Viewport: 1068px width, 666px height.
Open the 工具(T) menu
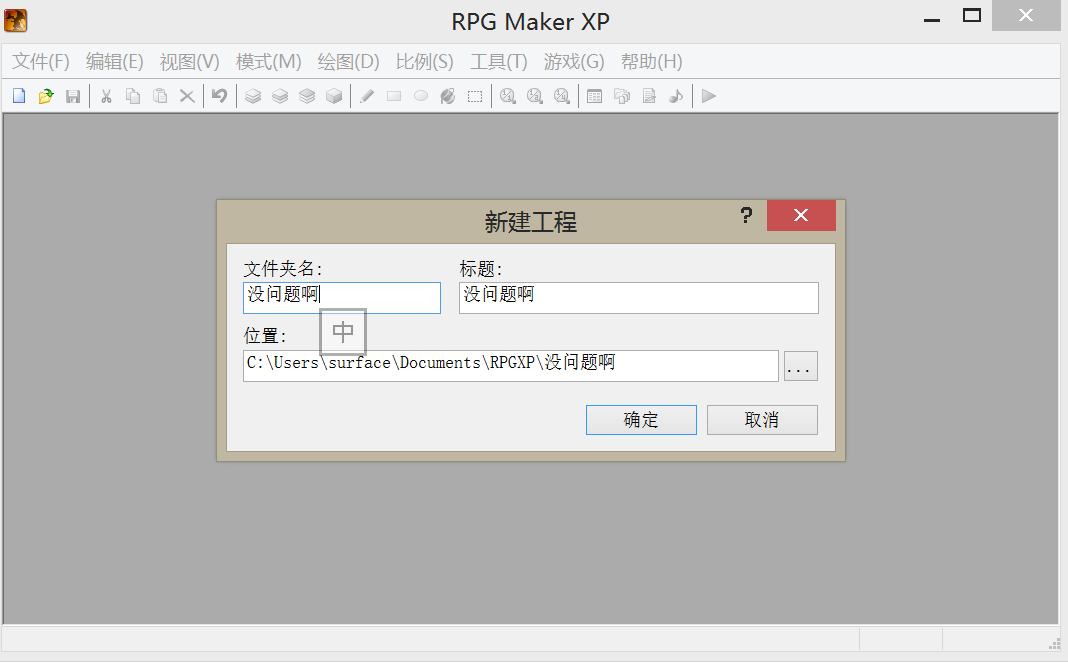pyautogui.click(x=499, y=62)
